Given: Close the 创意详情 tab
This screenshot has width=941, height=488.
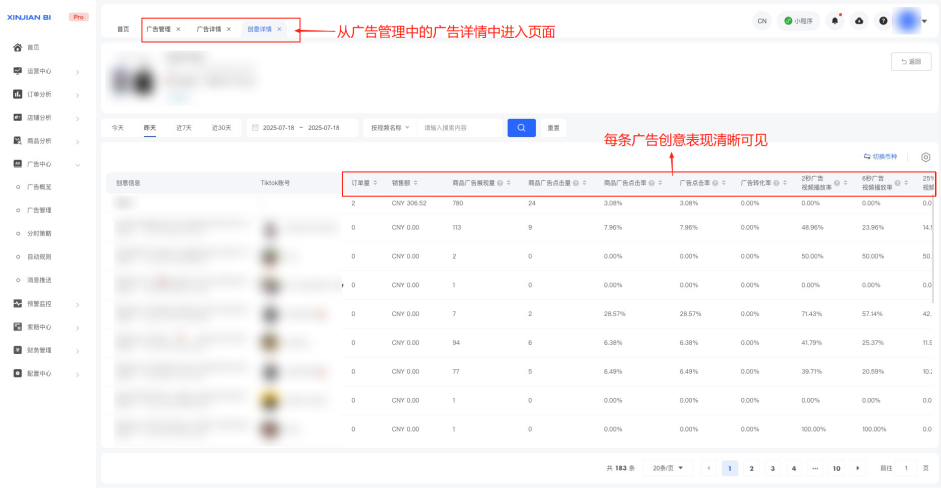Looking at the screenshot, I should [279, 29].
